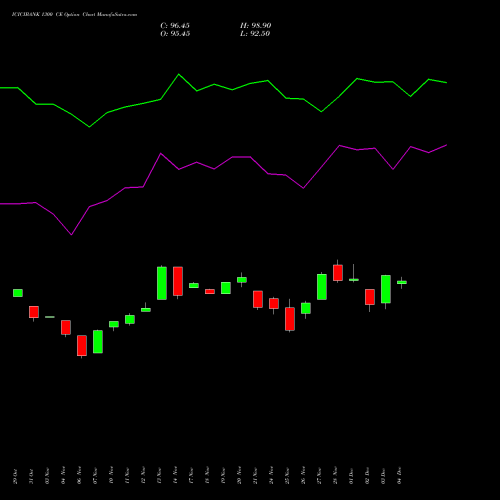Select the green candle for 03 Dec
Viewport: 500px width, 500px height.
pos(386,289)
